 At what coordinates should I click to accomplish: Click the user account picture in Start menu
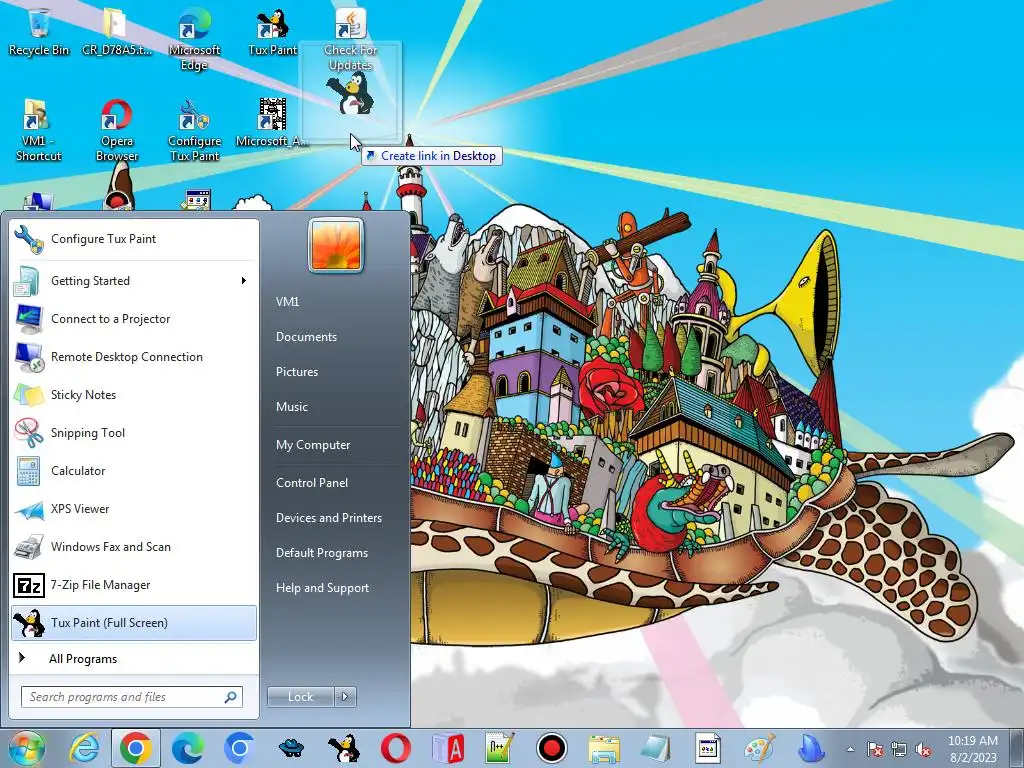tap(336, 245)
